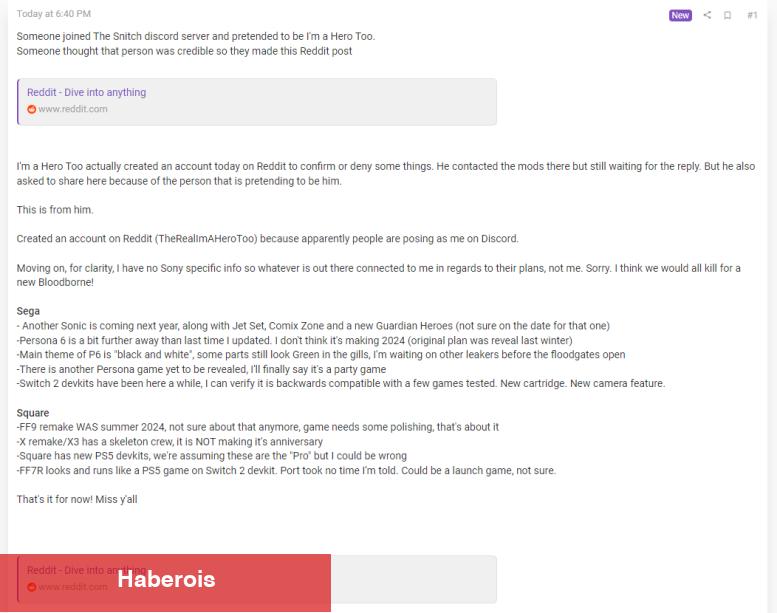The height and width of the screenshot is (613, 777).
Task: Click the bold 'Sega' heading
Action: pyautogui.click(x=28, y=311)
